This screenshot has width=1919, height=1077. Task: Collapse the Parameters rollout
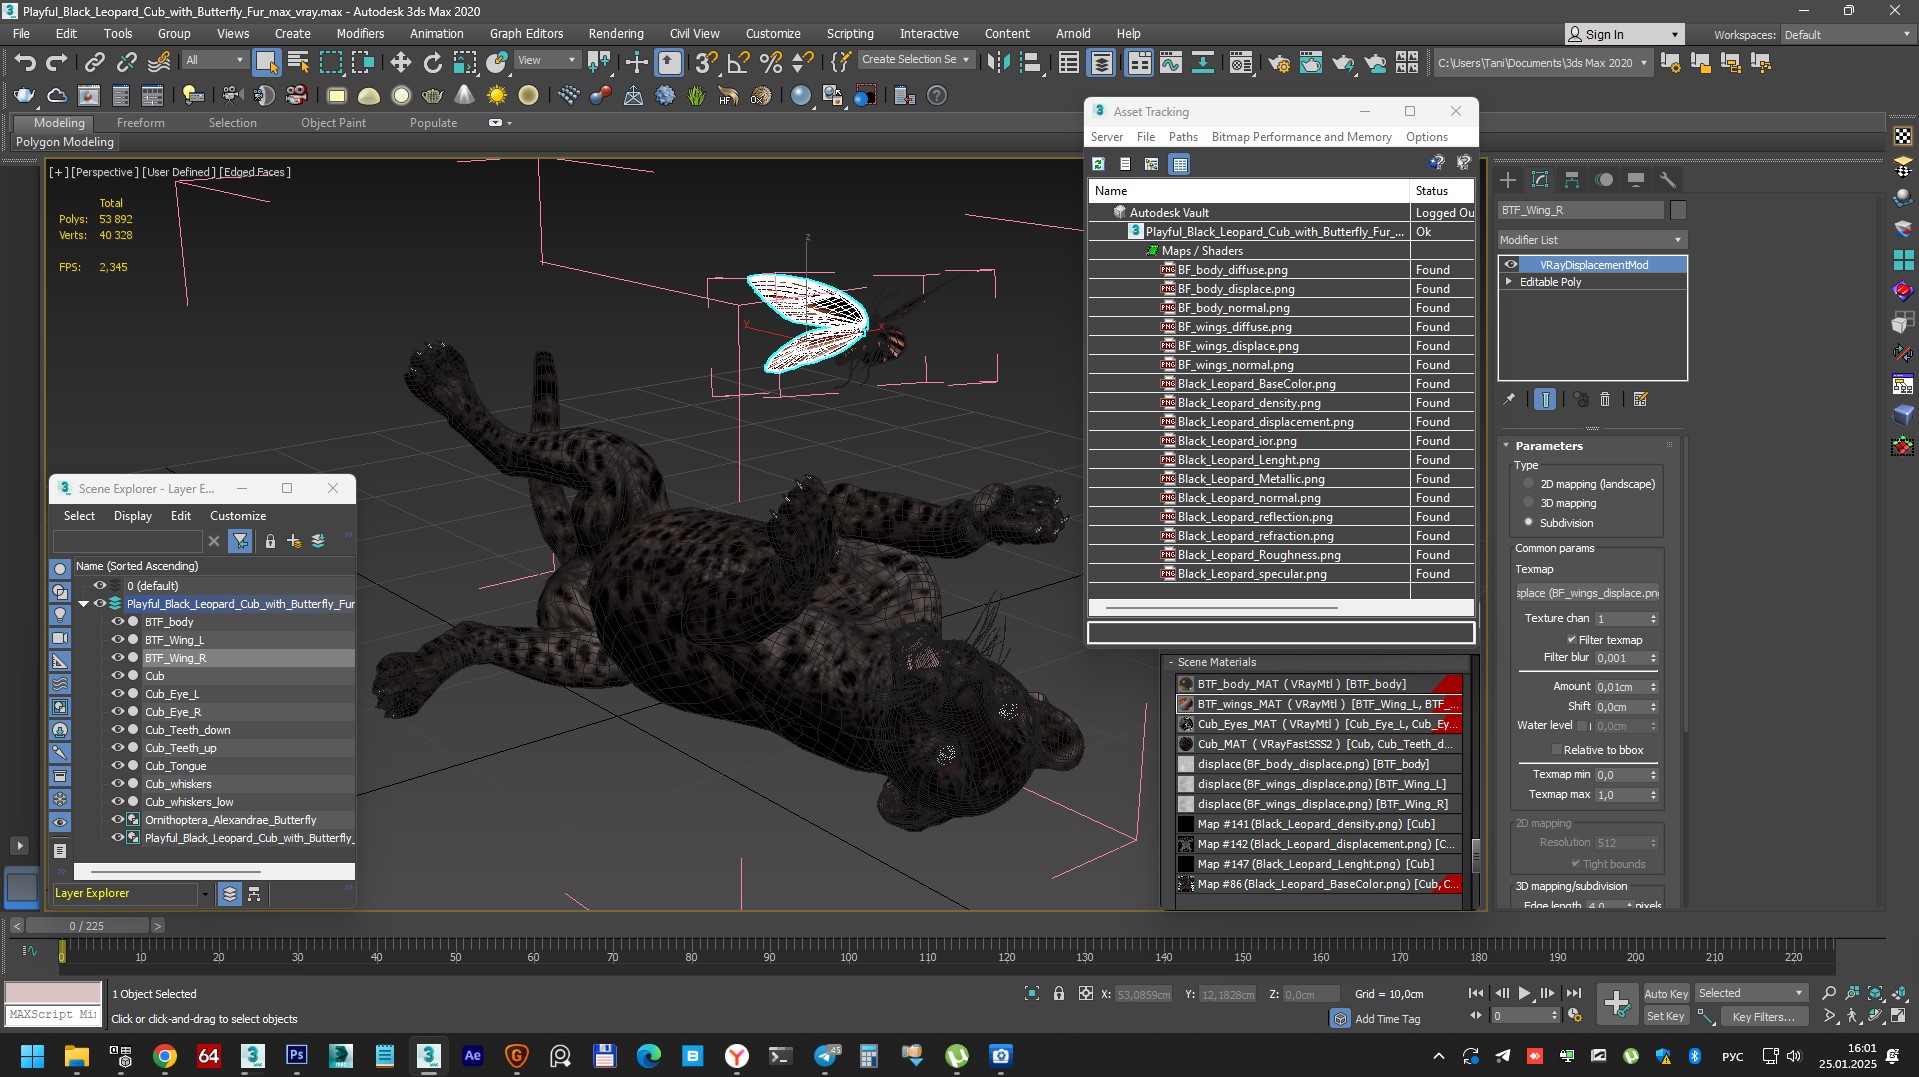1507,446
